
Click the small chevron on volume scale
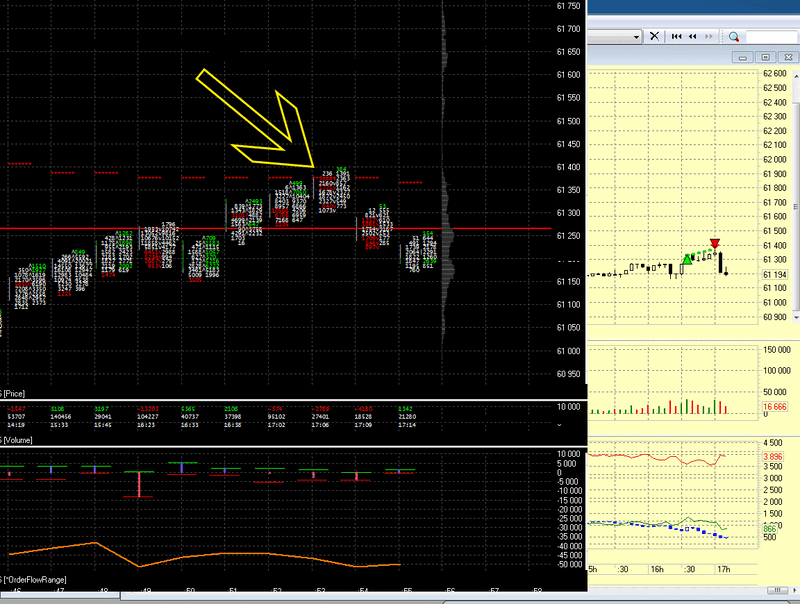(x=559, y=424)
